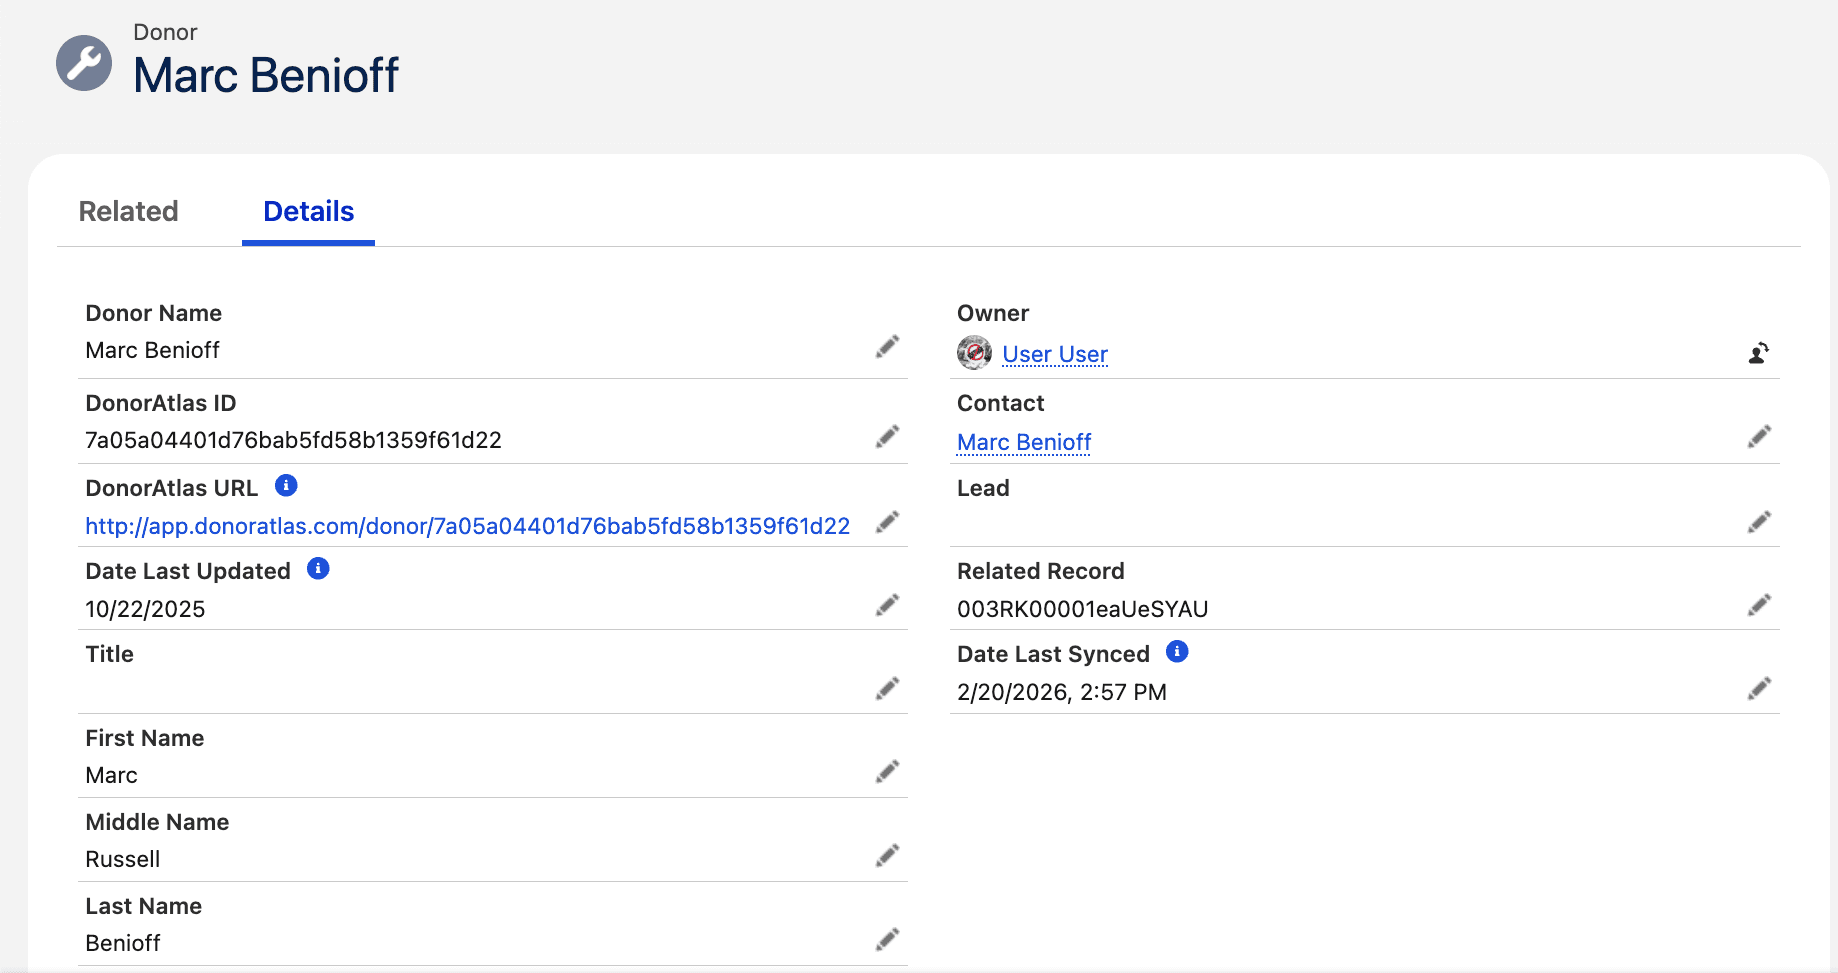Edit the Contact field
Viewport: 1838px width, 973px height.
pyautogui.click(x=1759, y=437)
